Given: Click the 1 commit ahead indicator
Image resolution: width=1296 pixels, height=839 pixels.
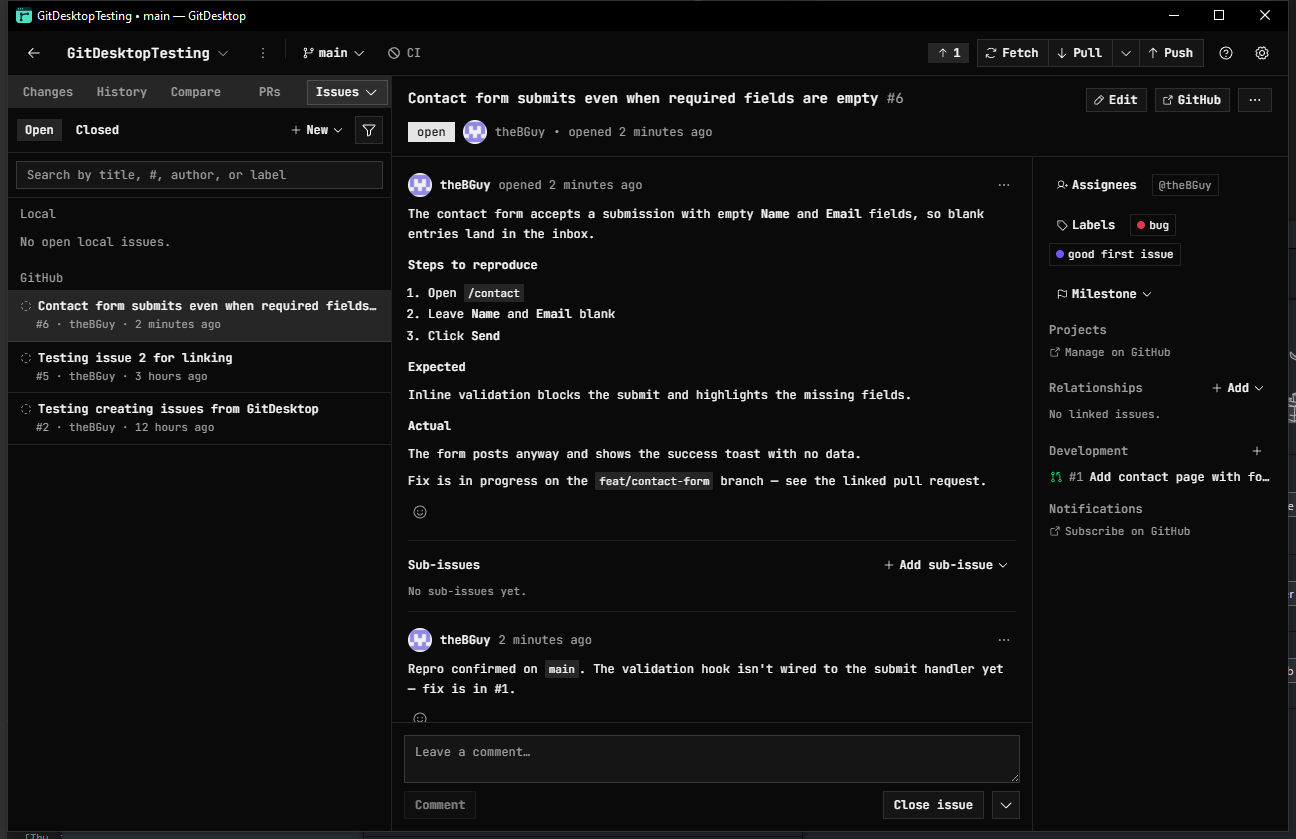Looking at the screenshot, I should [x=949, y=53].
